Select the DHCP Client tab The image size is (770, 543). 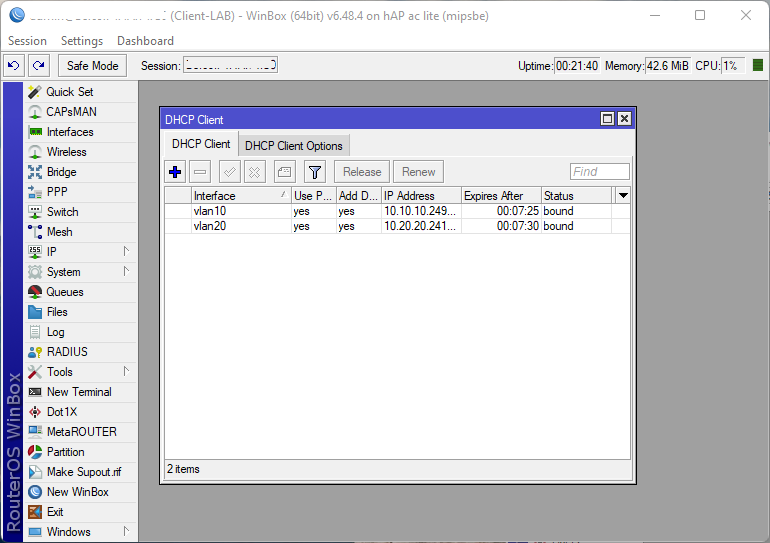pos(201,144)
